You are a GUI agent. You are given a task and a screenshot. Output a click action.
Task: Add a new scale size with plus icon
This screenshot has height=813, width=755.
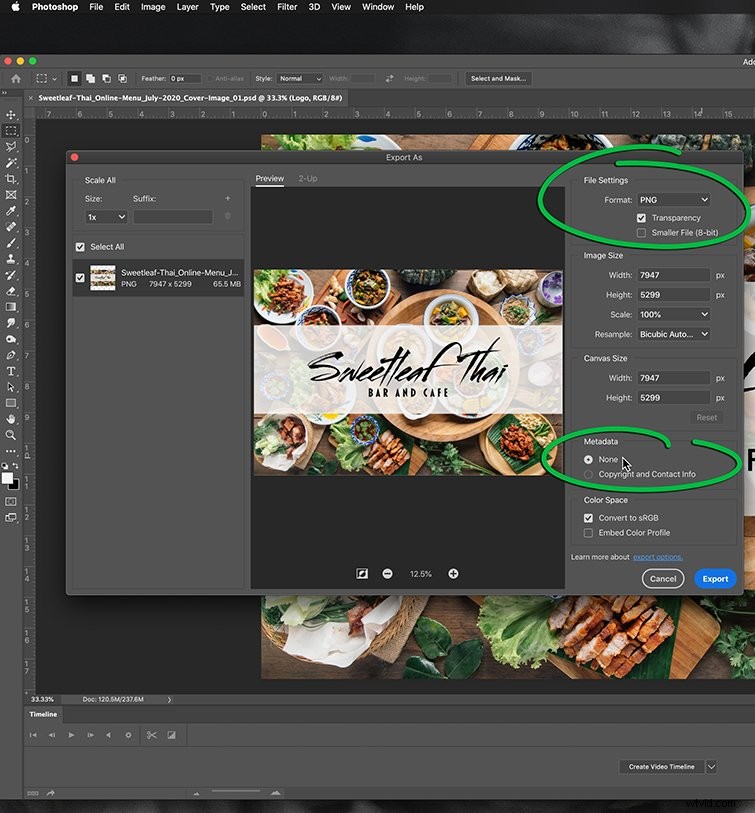228,199
